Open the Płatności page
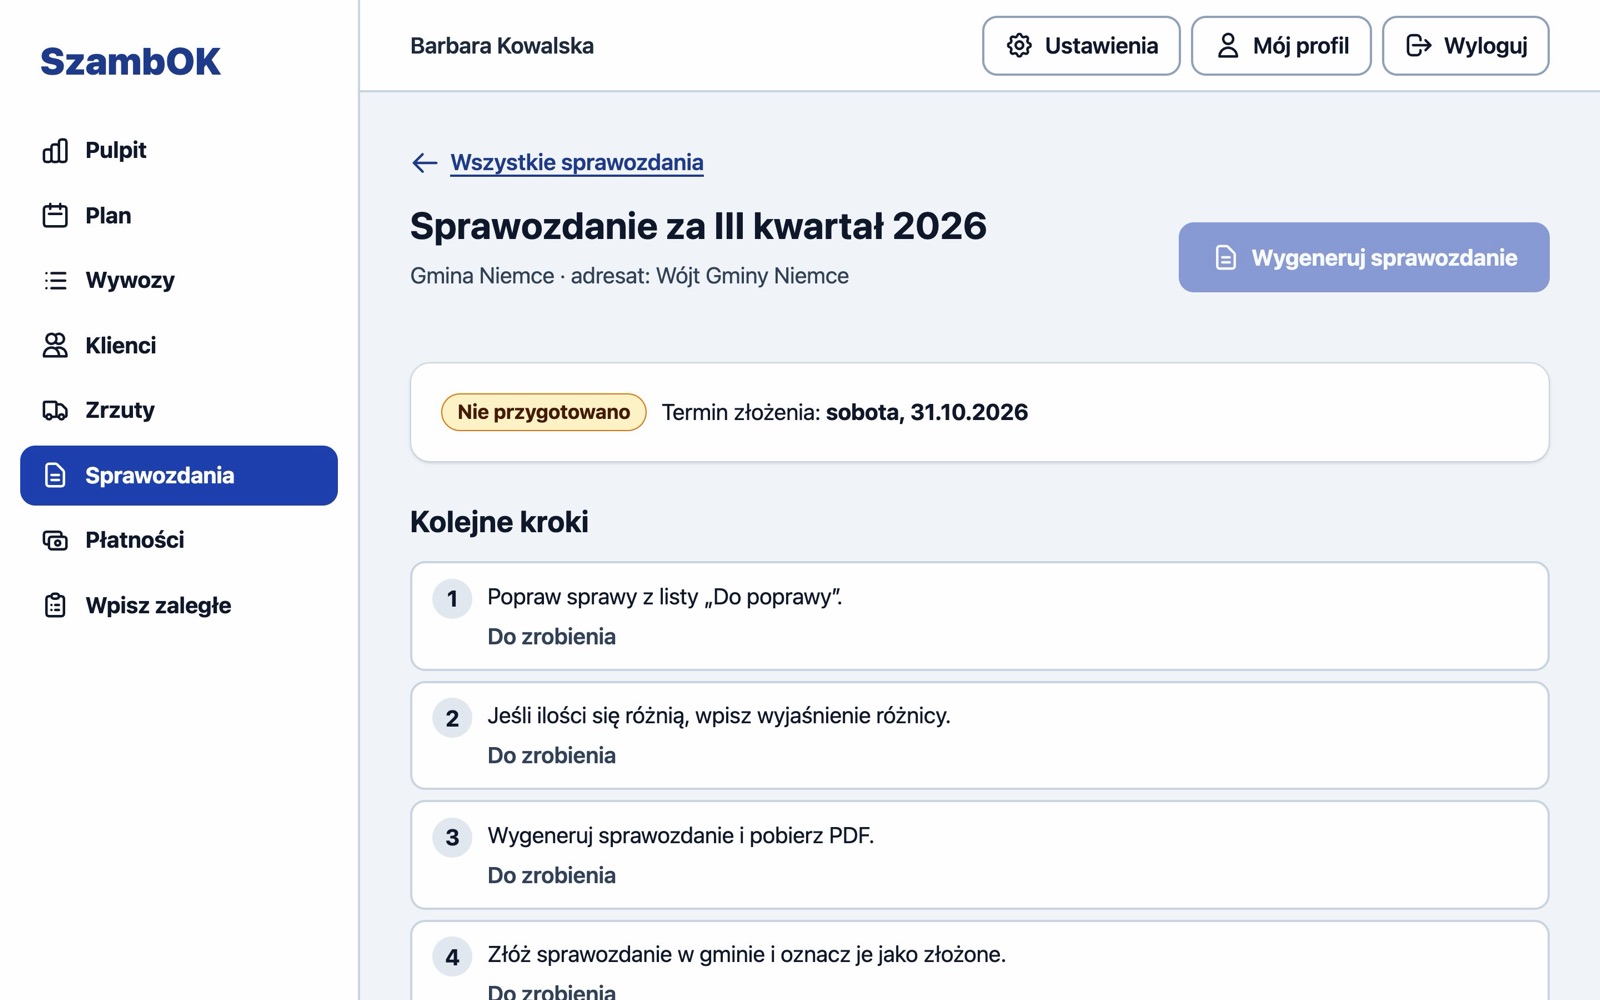Image resolution: width=1600 pixels, height=1000 pixels. coord(179,541)
